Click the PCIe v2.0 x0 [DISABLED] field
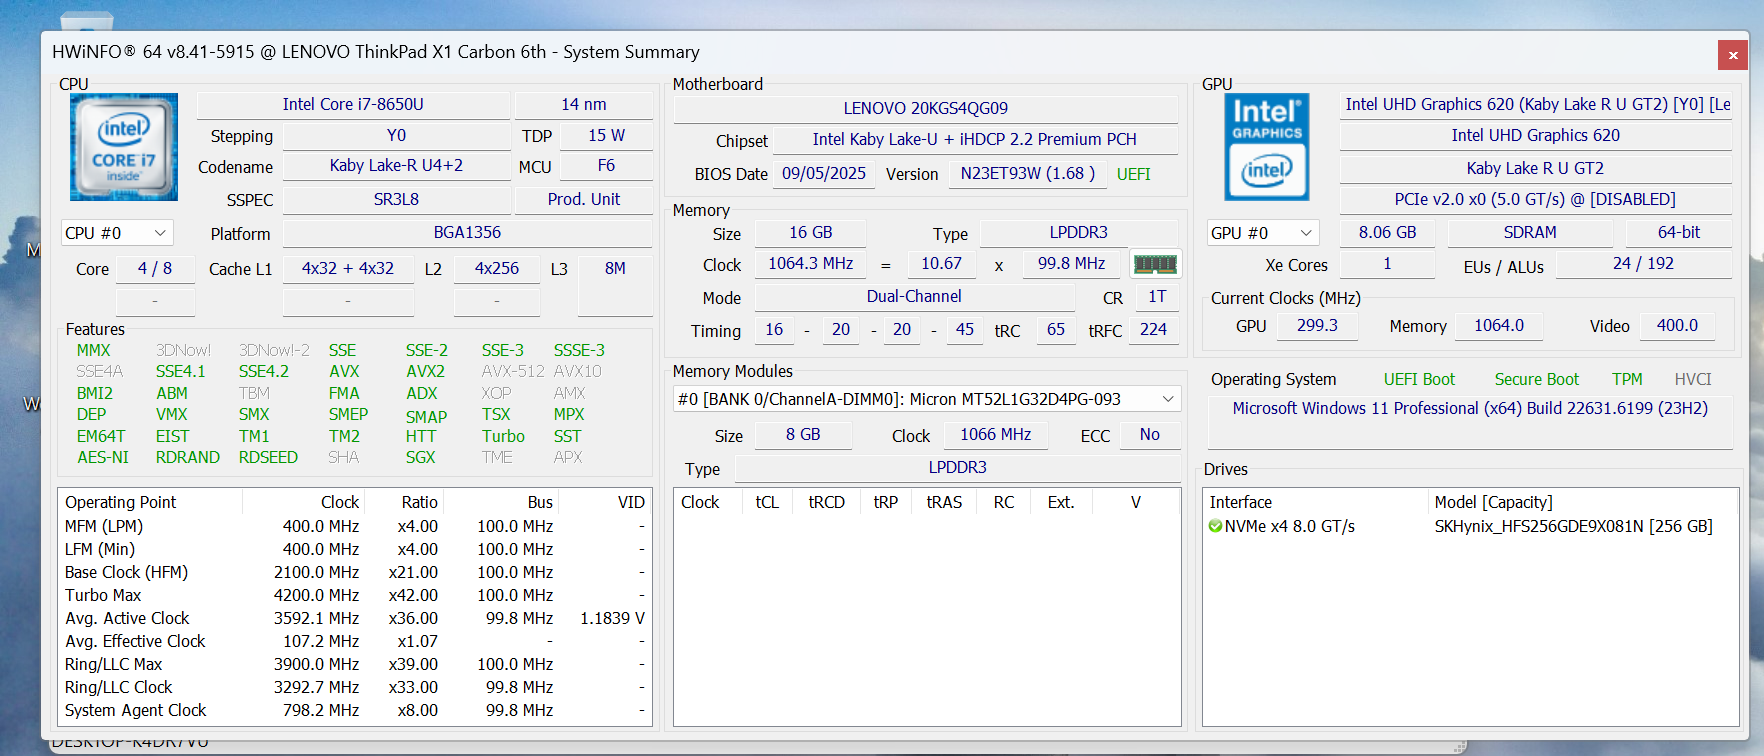 coord(1536,199)
